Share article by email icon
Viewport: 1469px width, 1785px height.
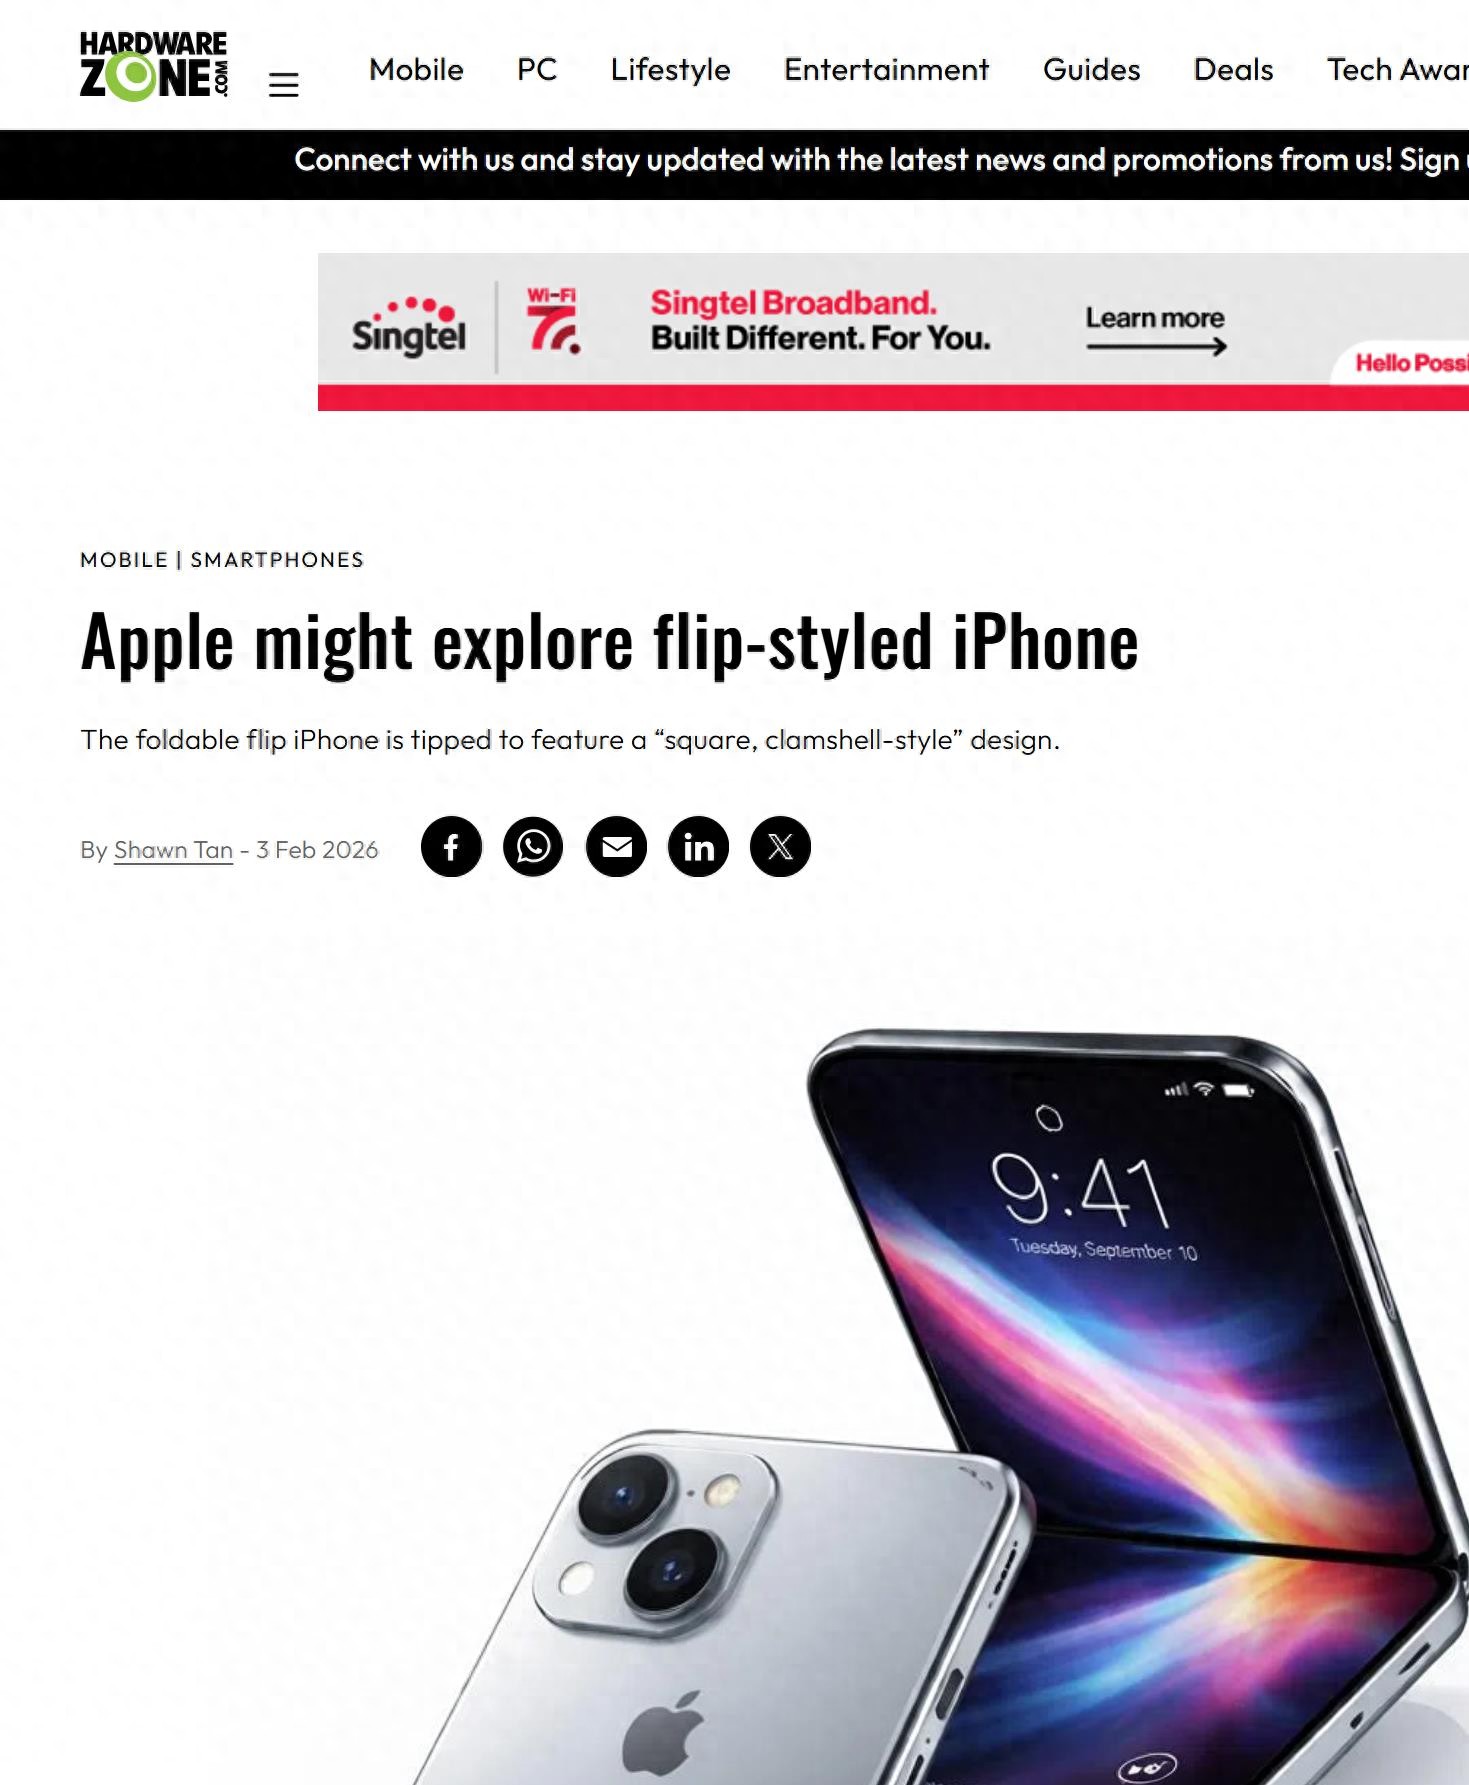pos(616,847)
